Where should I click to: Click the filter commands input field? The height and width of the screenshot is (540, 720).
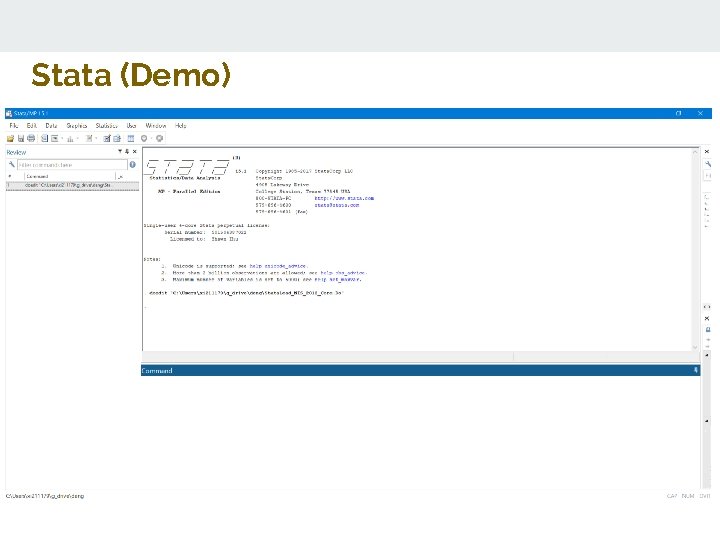72,164
